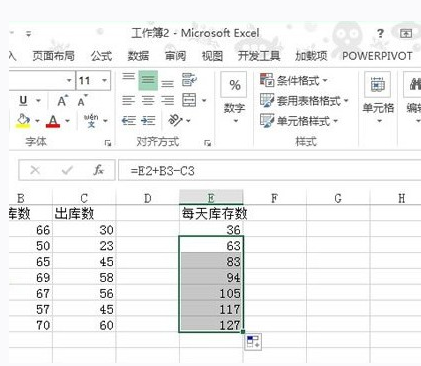Open 页面布局 ribbon tab
Viewport: 421px width, 366px height.
[x=53, y=56]
